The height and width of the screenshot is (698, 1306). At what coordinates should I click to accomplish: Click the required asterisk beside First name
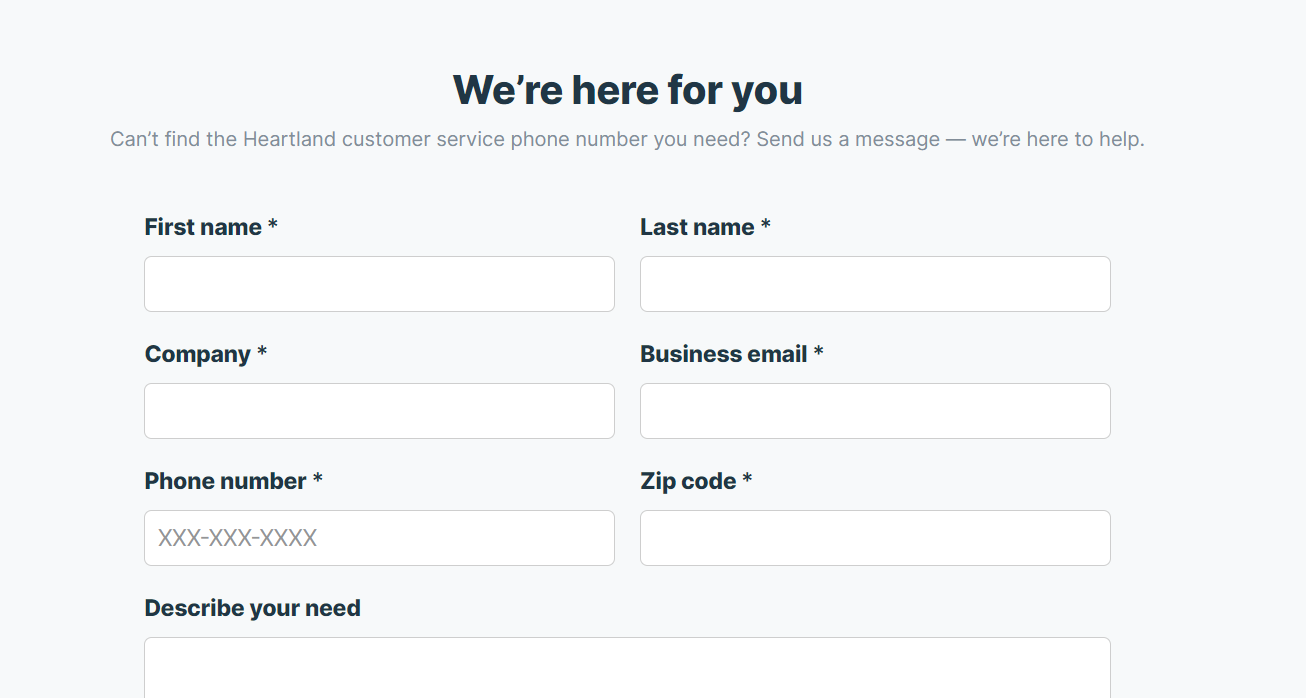(272, 226)
